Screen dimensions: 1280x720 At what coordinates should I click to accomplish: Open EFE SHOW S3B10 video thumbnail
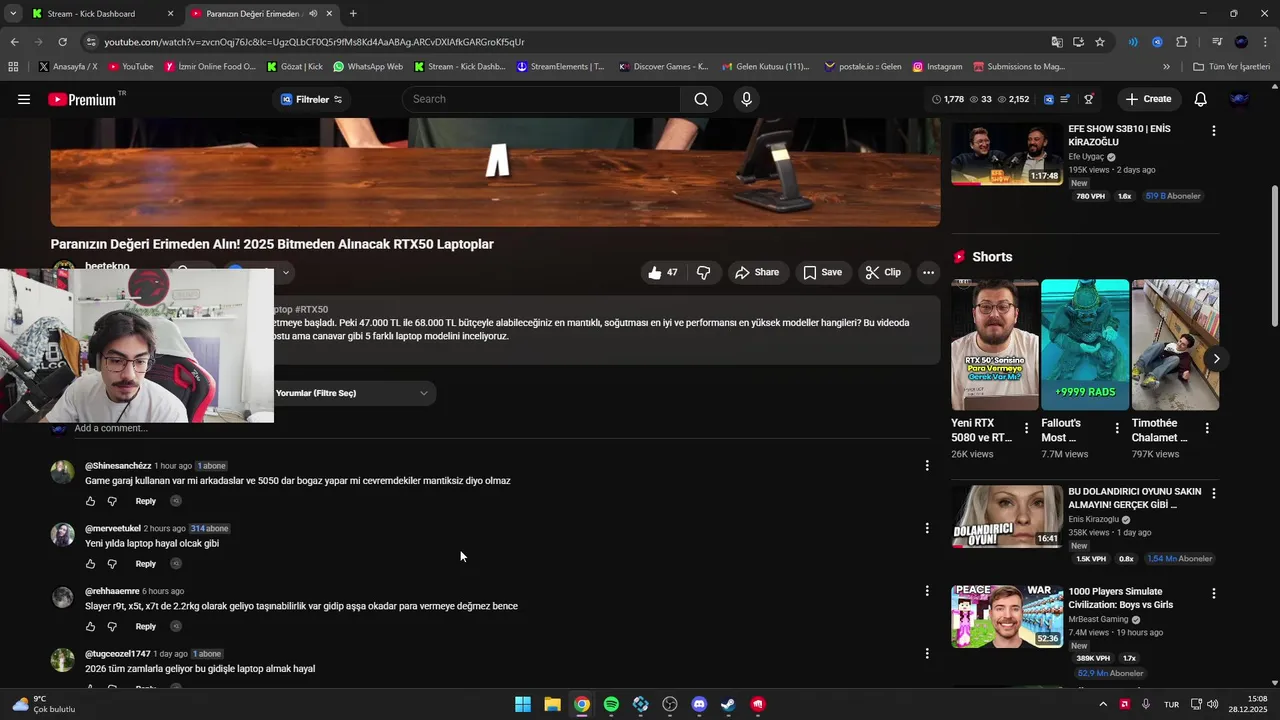click(1006, 154)
